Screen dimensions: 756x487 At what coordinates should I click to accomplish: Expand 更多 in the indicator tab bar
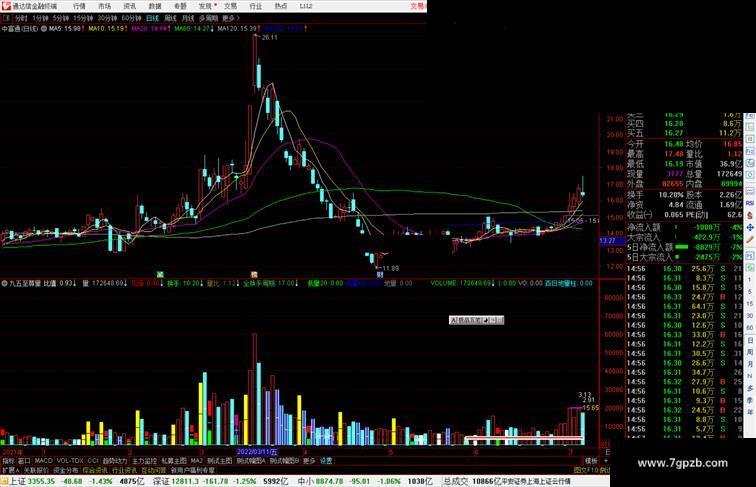click(309, 461)
